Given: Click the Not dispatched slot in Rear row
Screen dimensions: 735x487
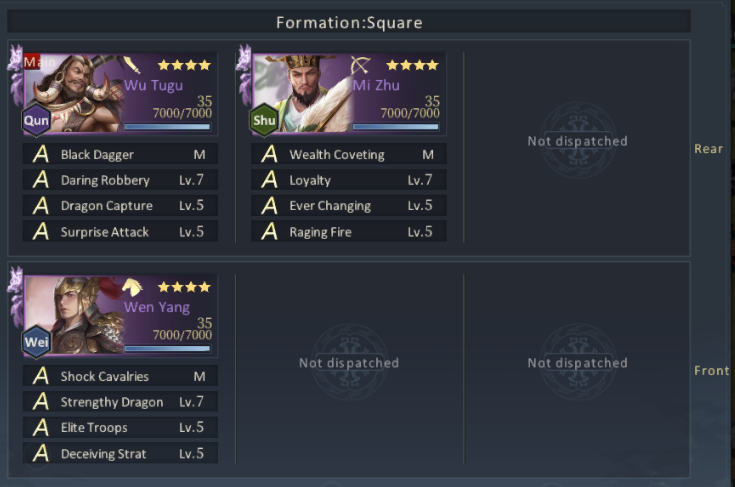Looking at the screenshot, I should [577, 141].
